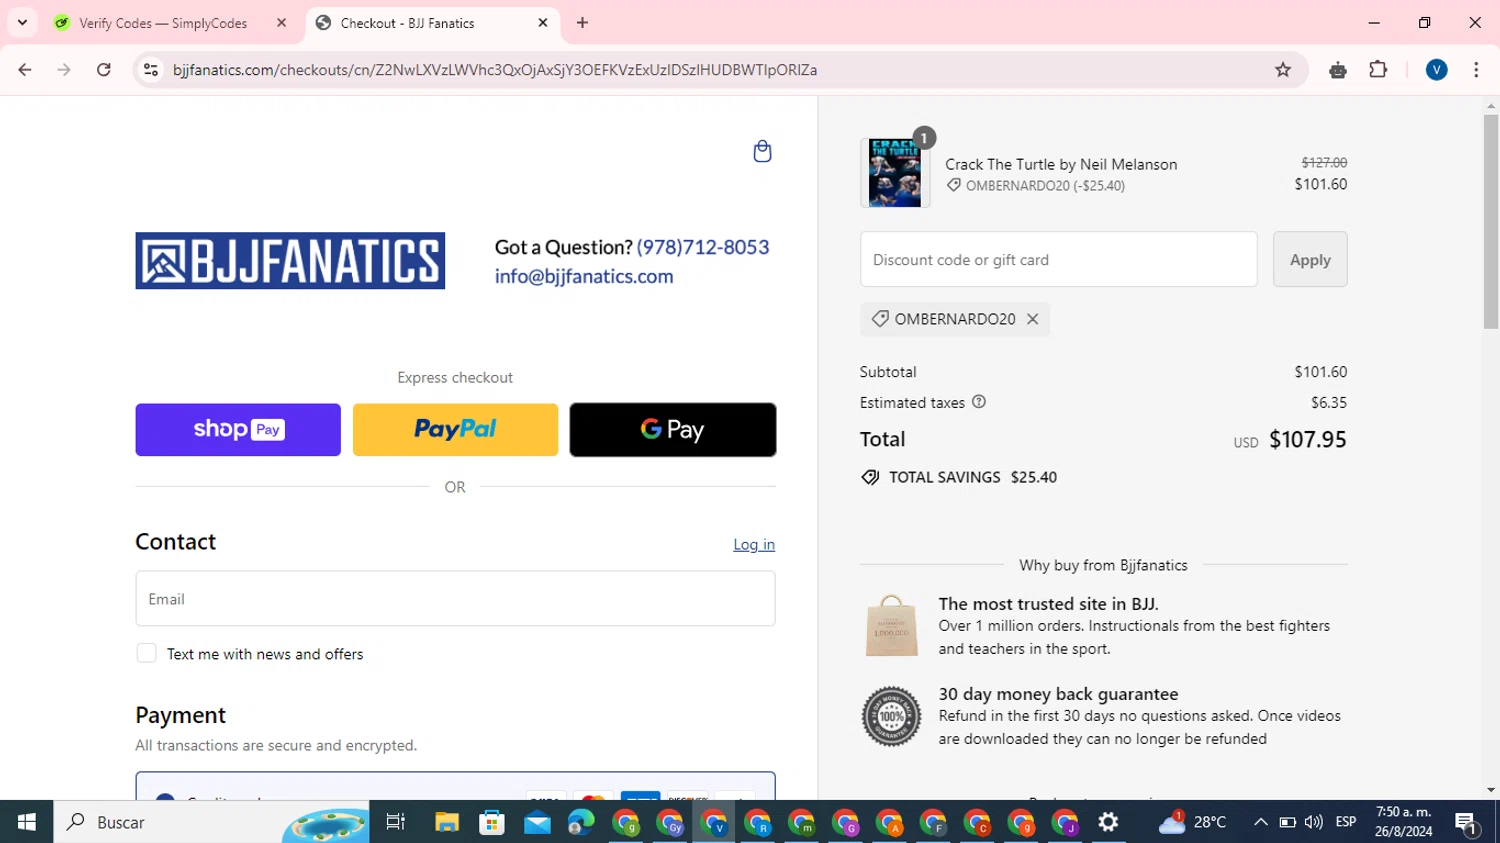Focus the Email contact field
The height and width of the screenshot is (843, 1500).
(x=455, y=599)
